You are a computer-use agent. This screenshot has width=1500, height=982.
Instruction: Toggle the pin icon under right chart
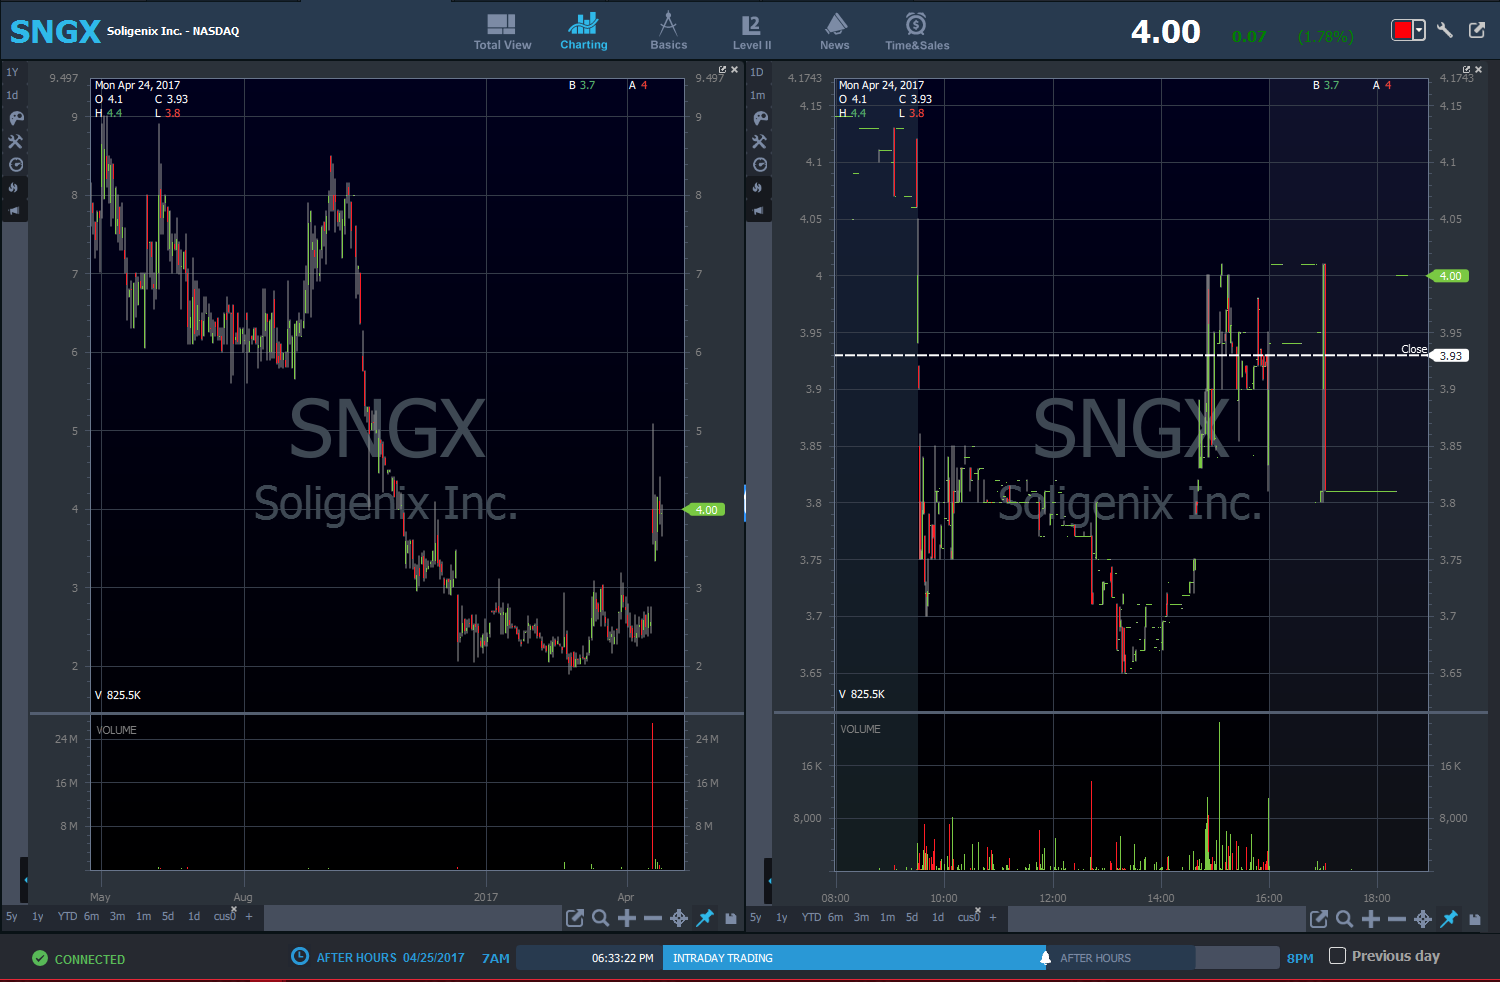point(1449,918)
